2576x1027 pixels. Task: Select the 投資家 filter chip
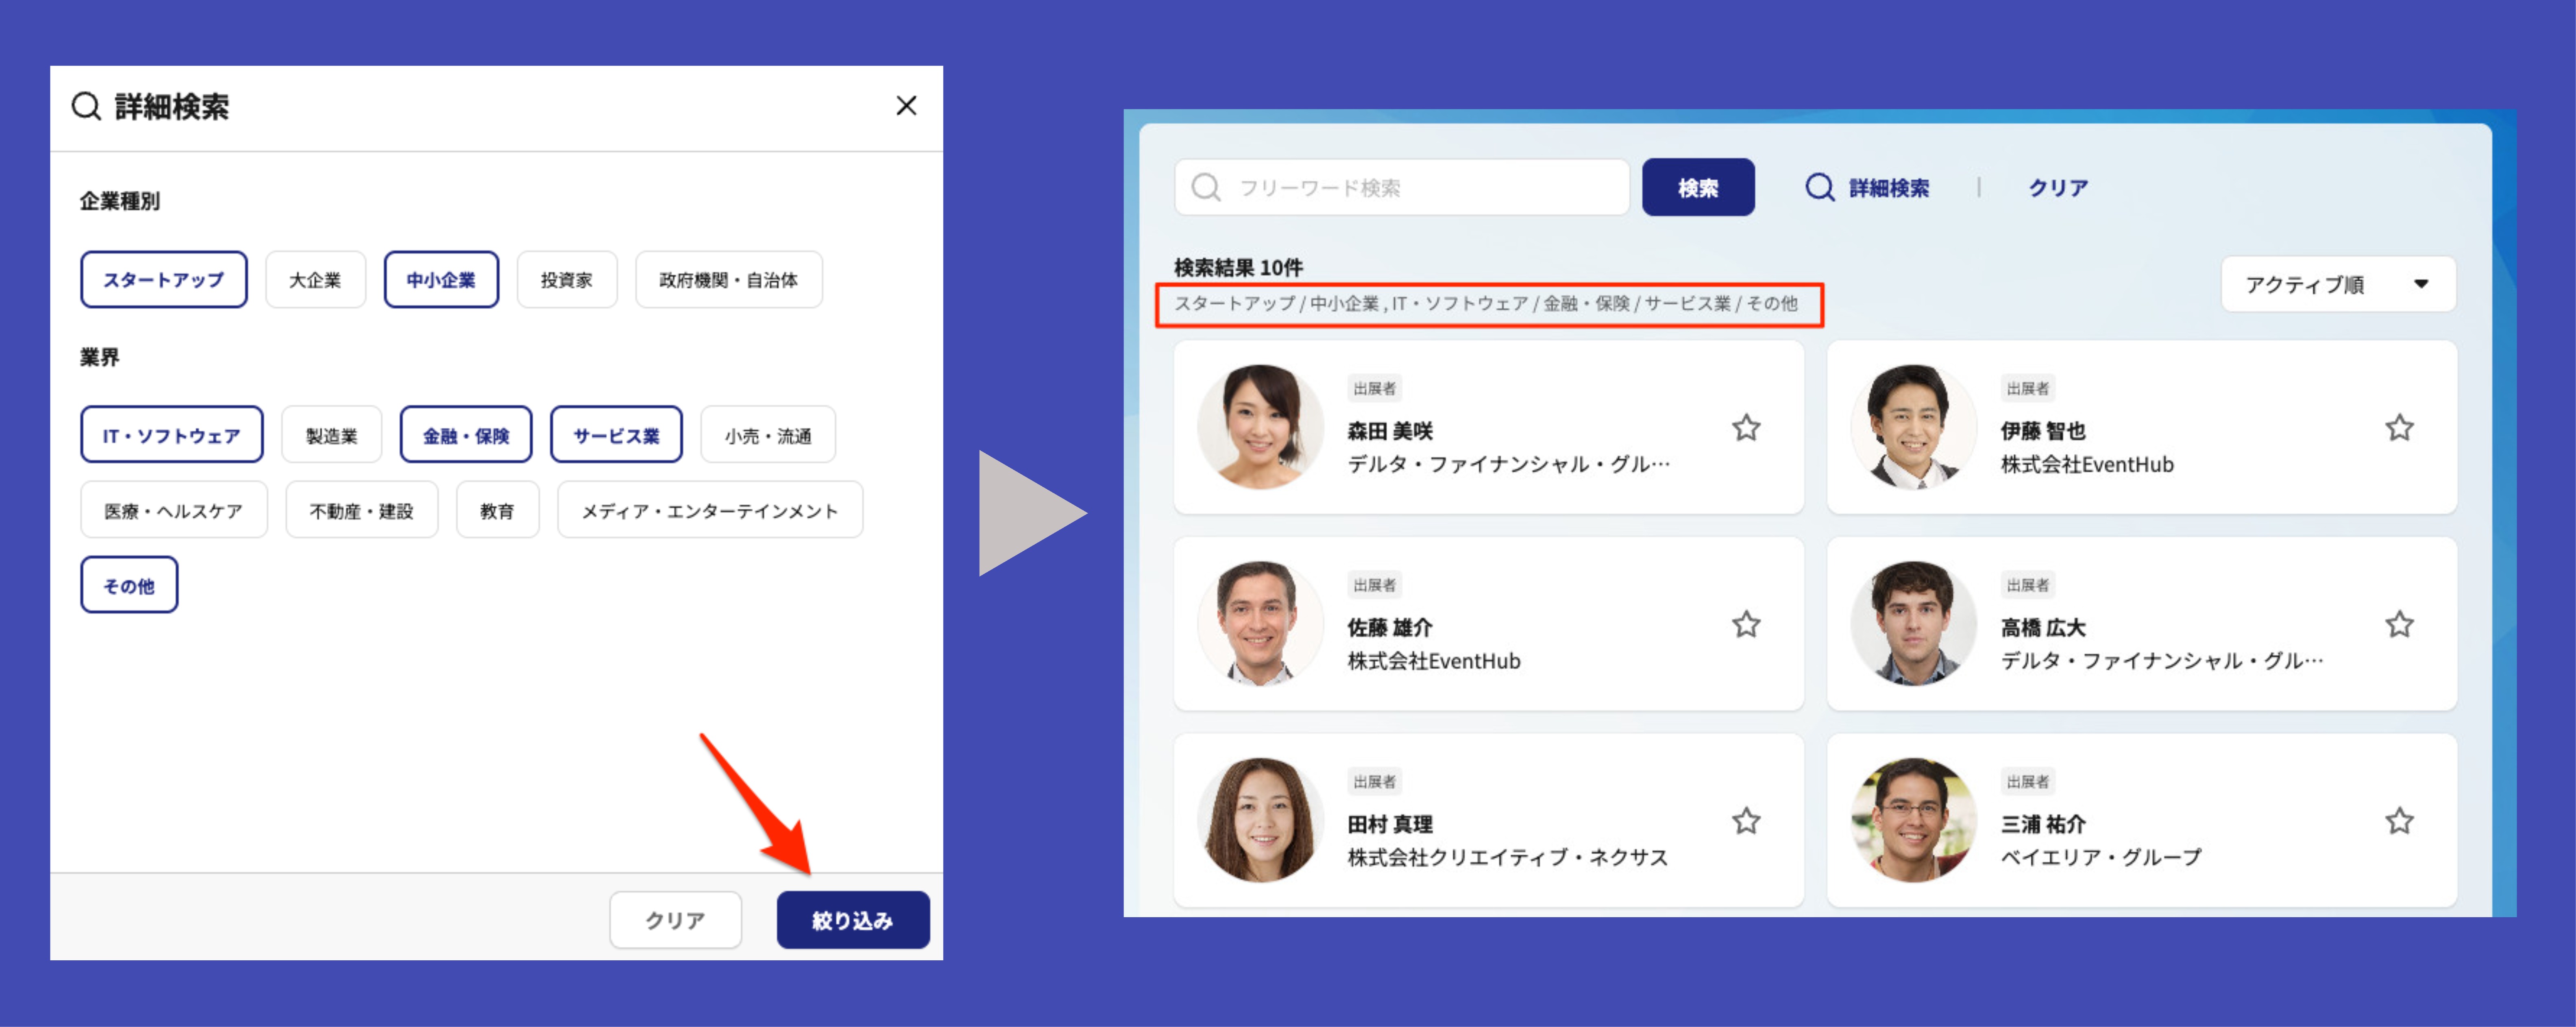click(567, 280)
